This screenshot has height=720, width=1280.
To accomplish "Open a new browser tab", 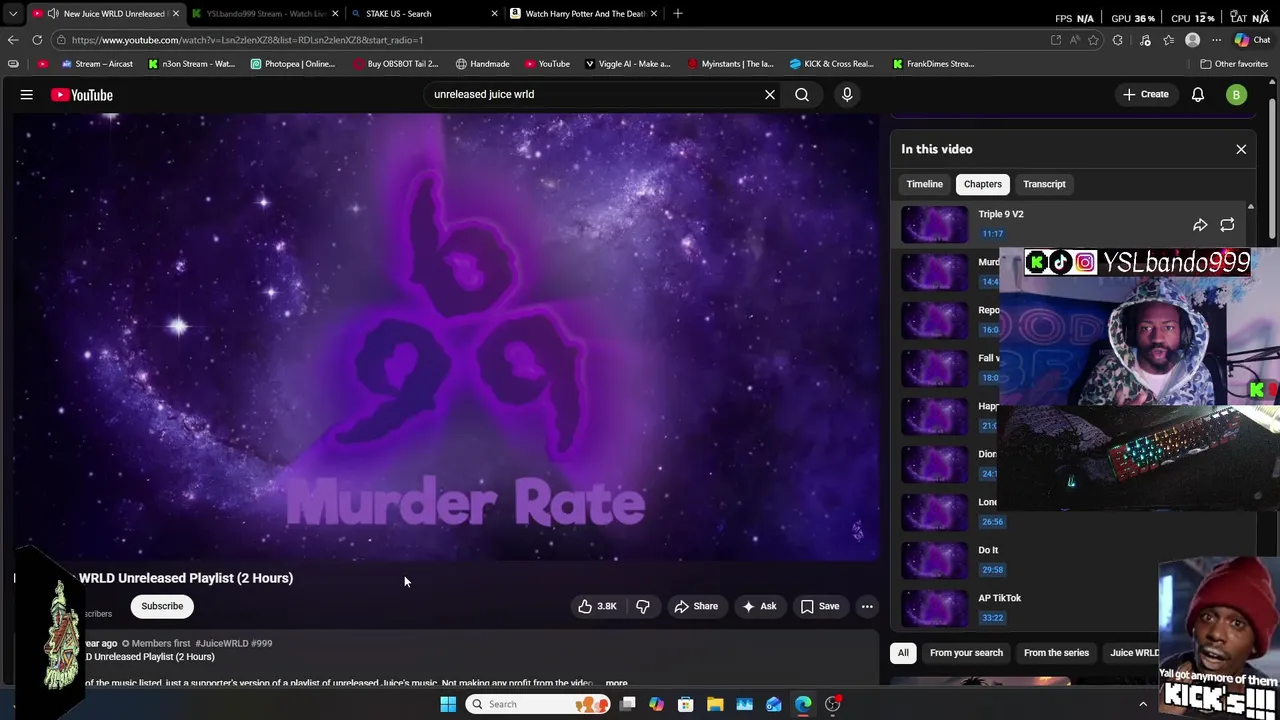I will point(678,13).
